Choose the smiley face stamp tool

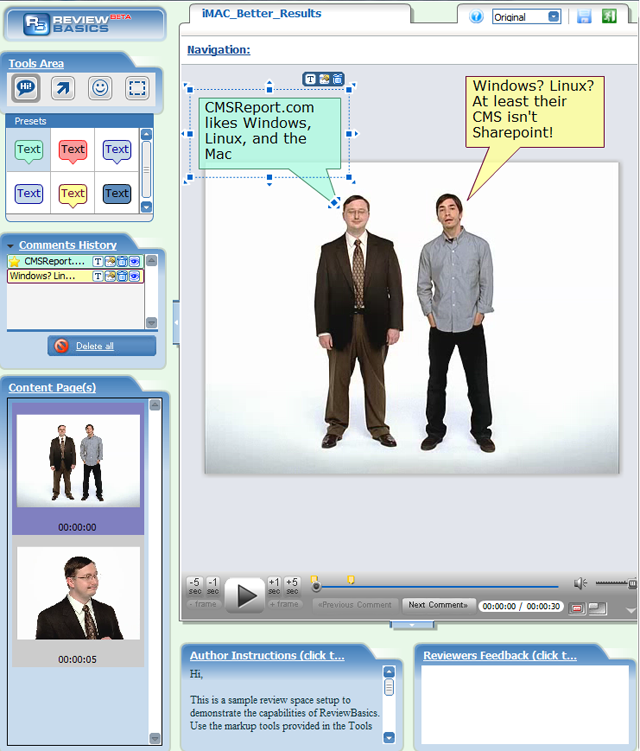[100, 89]
